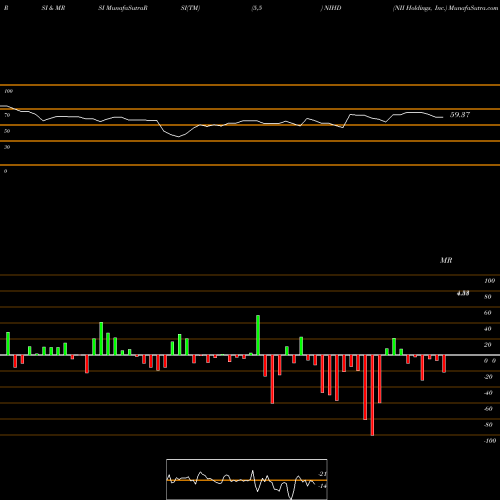Click the tallest green MR bar
This screenshot has height=500, width=500.
pyautogui.click(x=258, y=335)
